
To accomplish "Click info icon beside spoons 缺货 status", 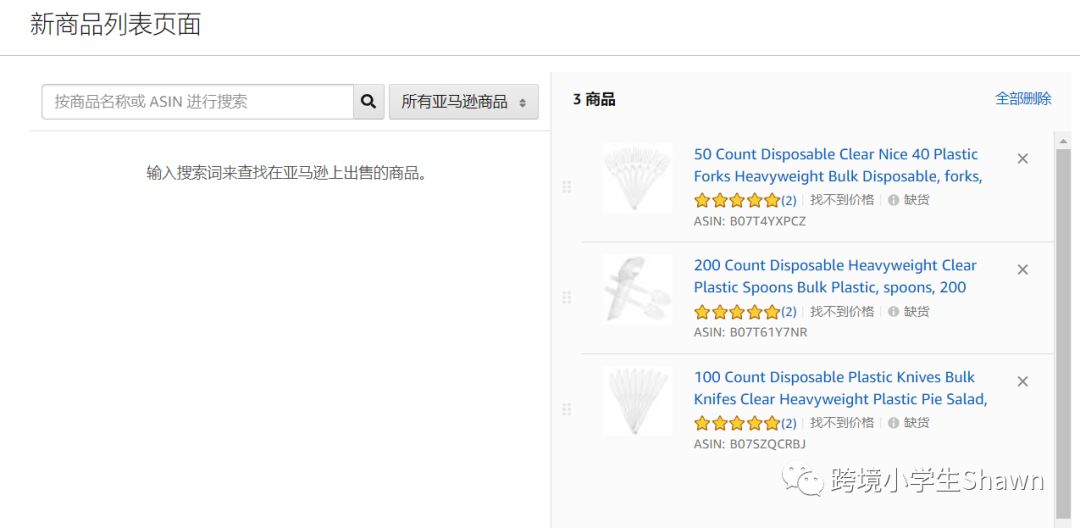I will tap(893, 312).
